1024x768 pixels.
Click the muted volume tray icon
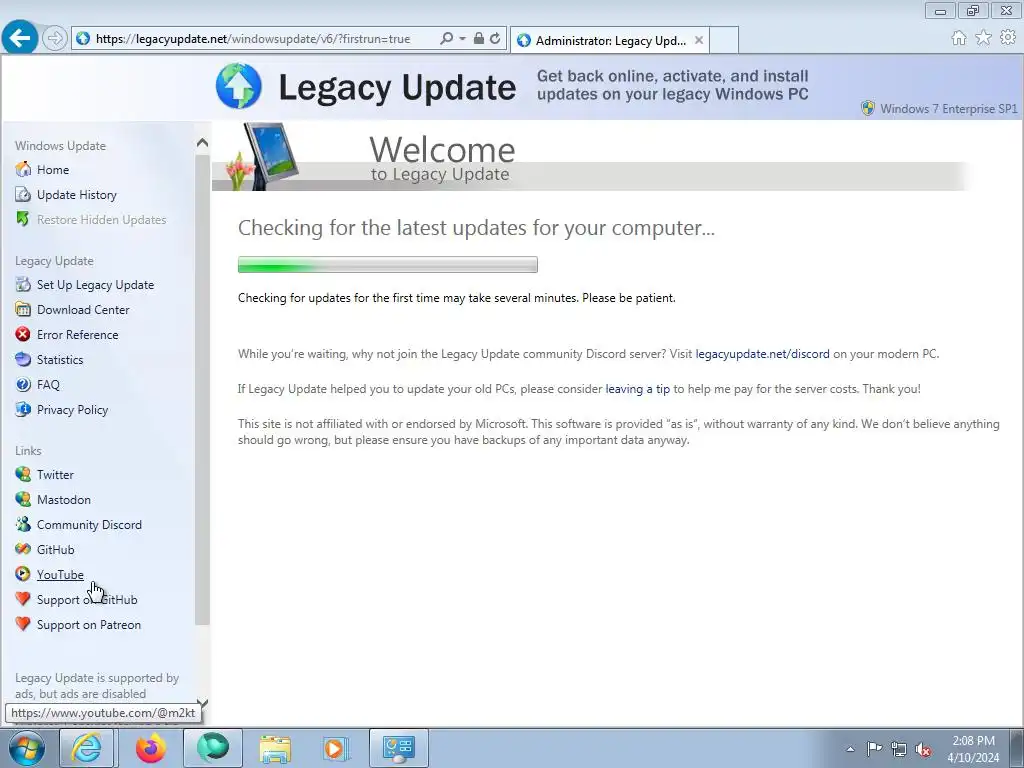923,749
